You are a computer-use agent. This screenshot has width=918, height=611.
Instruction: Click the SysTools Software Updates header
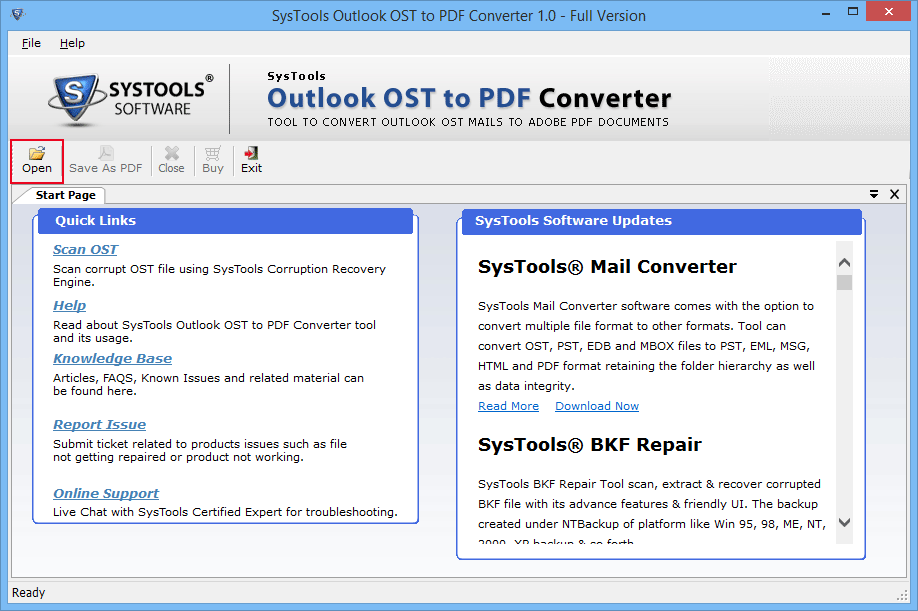pos(662,221)
